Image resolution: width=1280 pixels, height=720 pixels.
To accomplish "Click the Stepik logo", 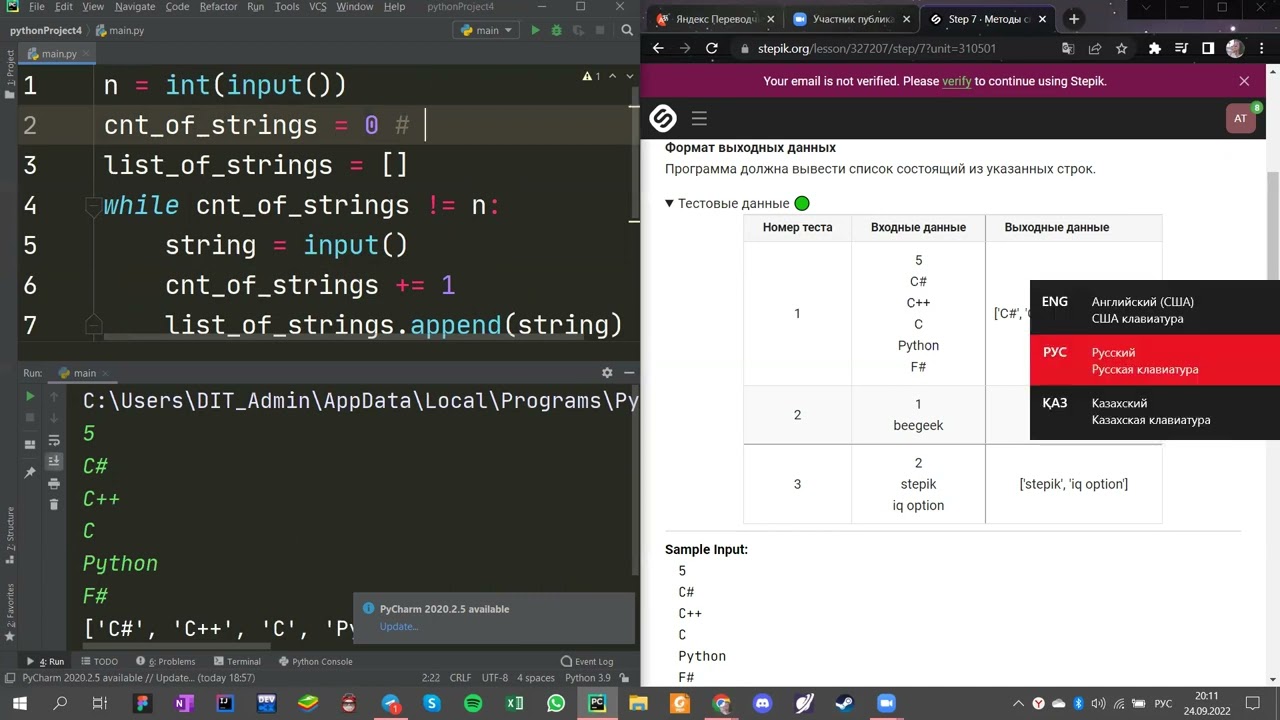I will [x=663, y=119].
